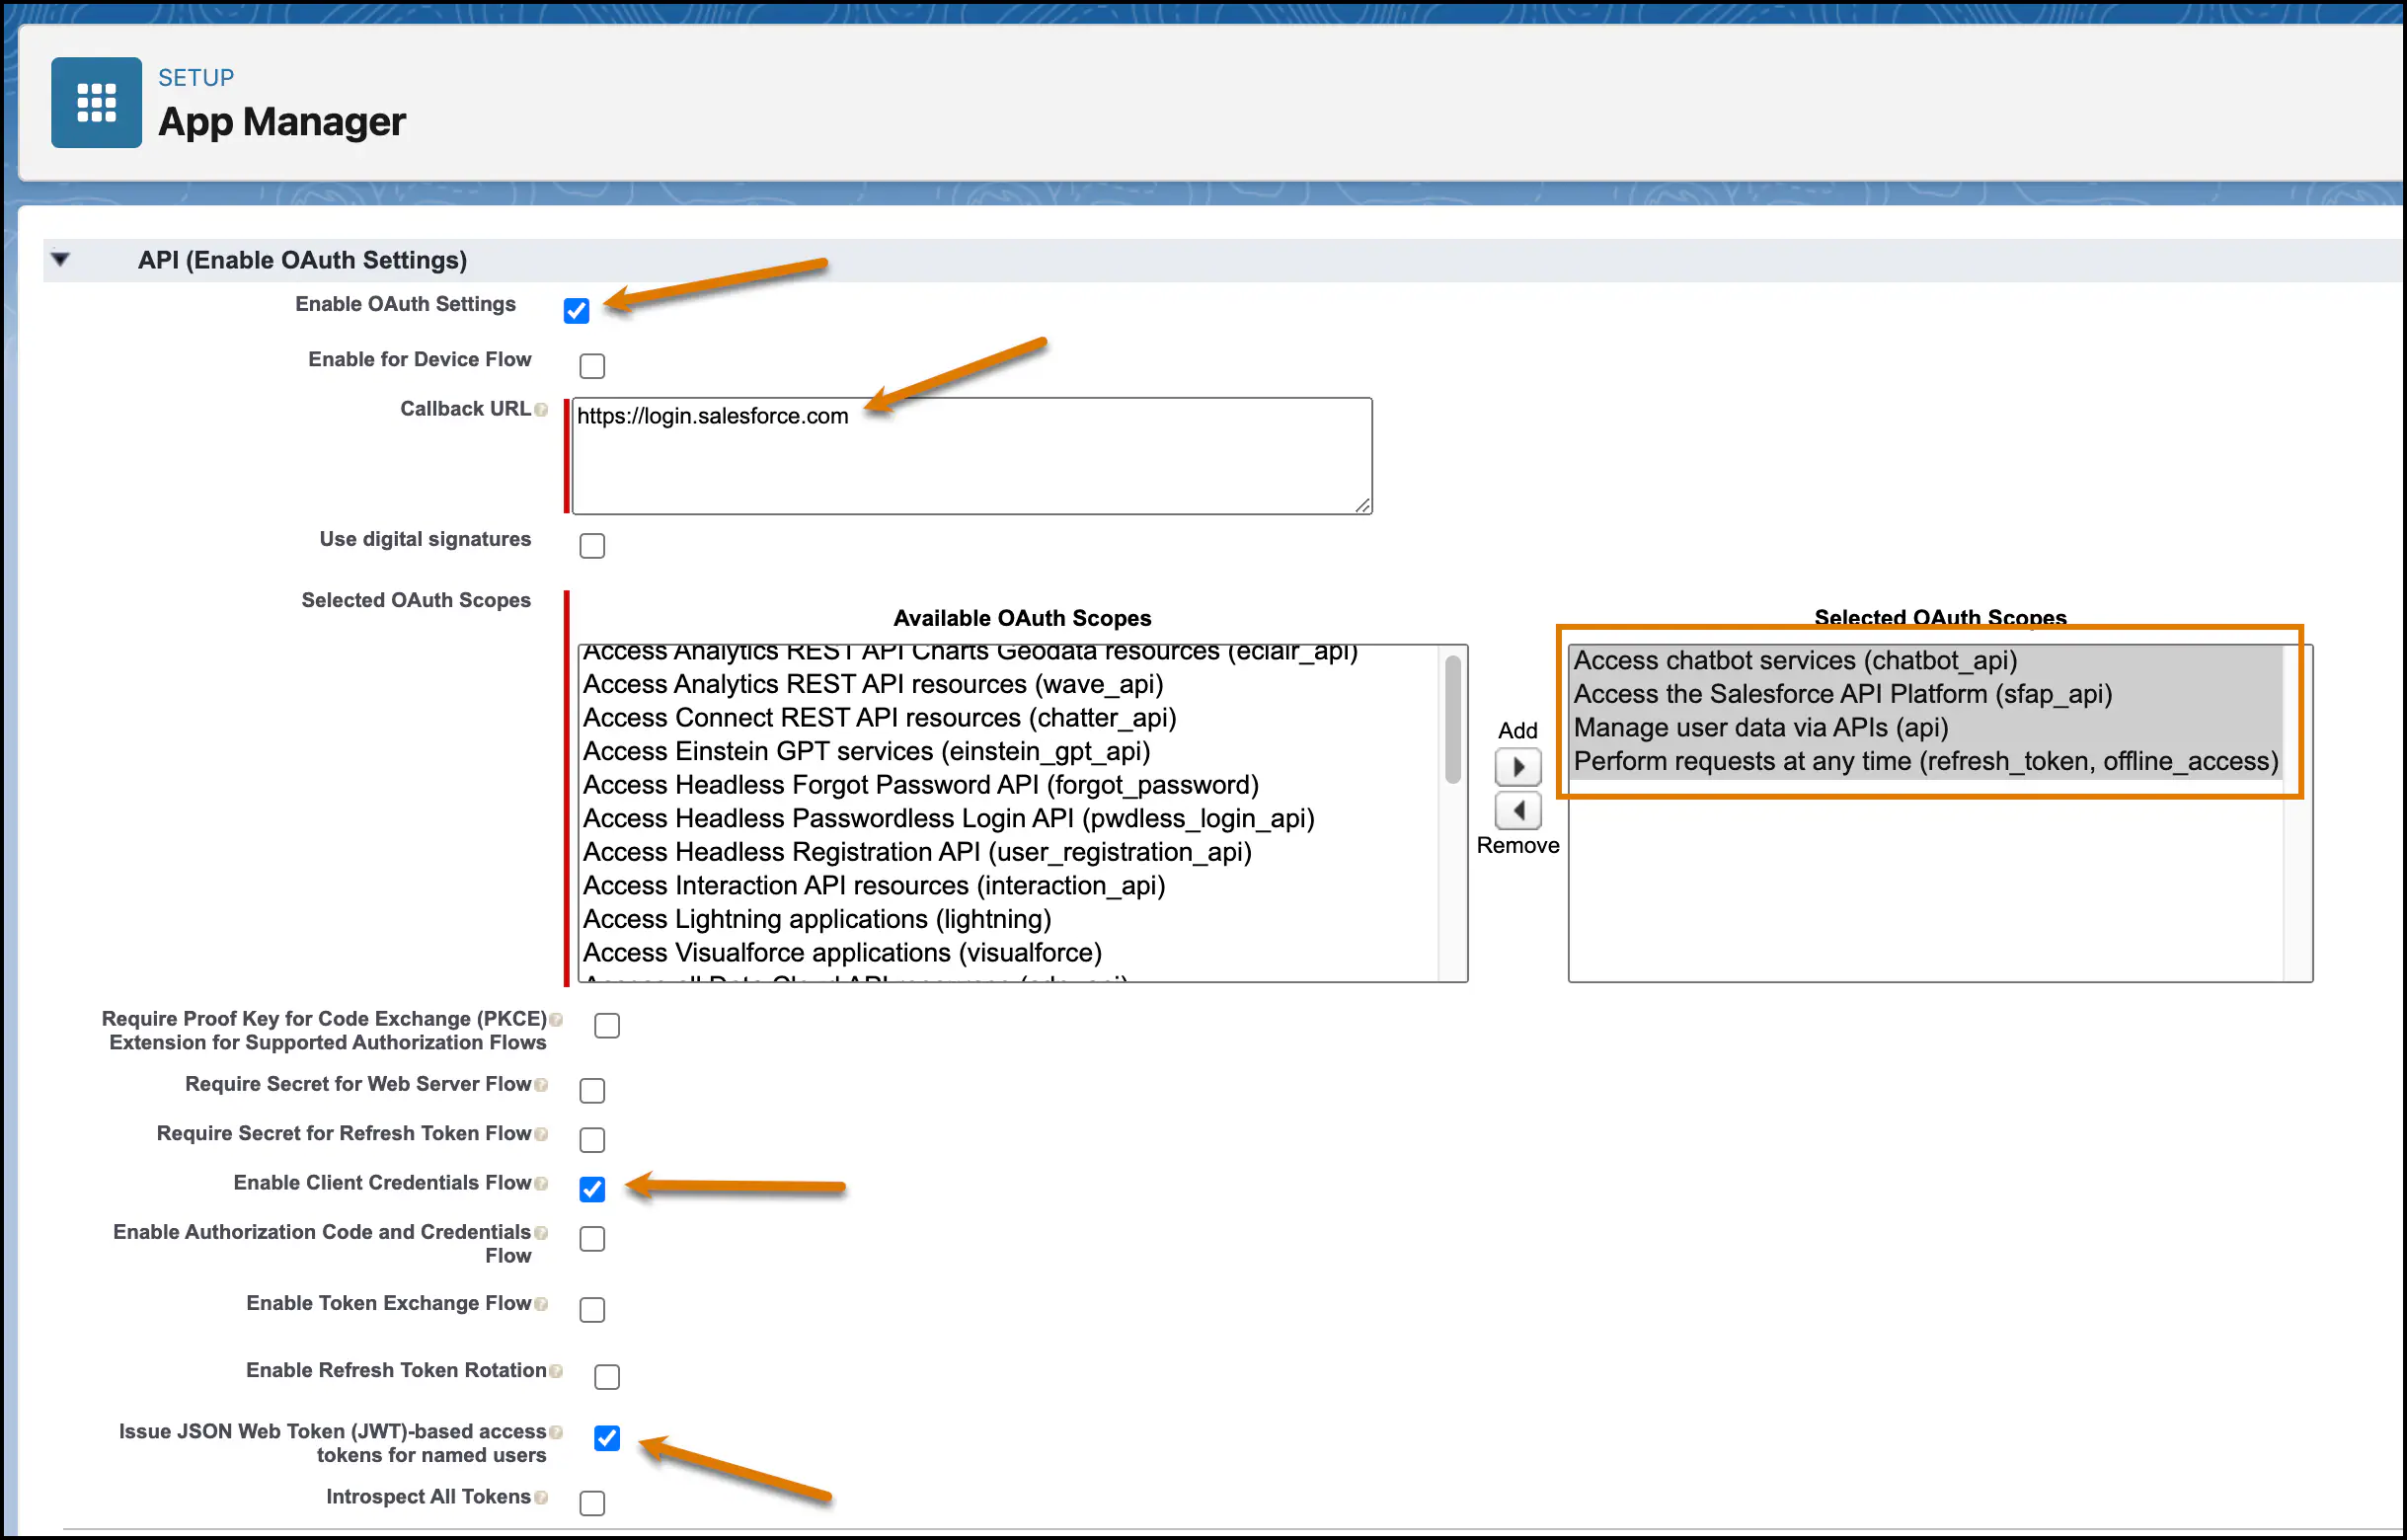Click inside the Callback URL text box

point(970,456)
